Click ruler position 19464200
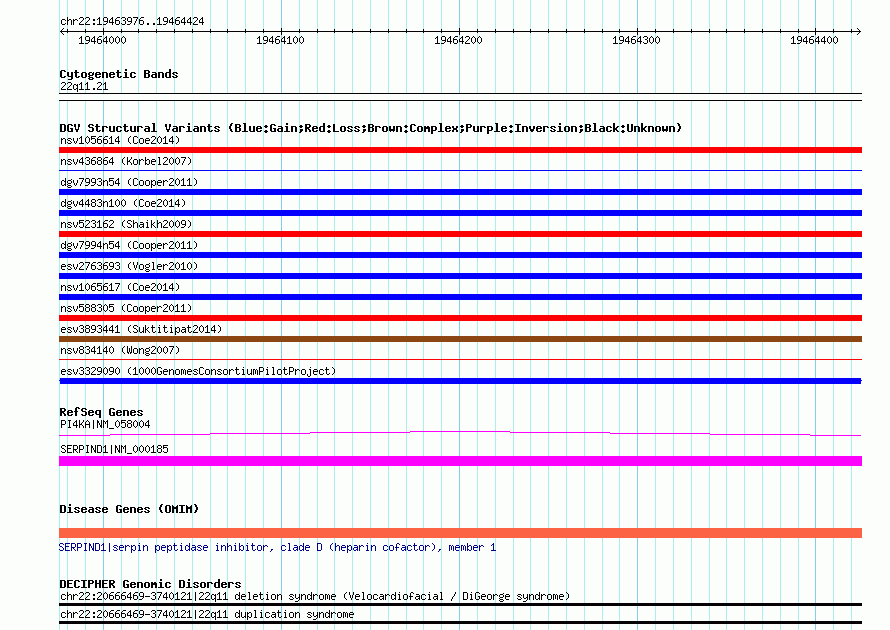 pos(458,40)
